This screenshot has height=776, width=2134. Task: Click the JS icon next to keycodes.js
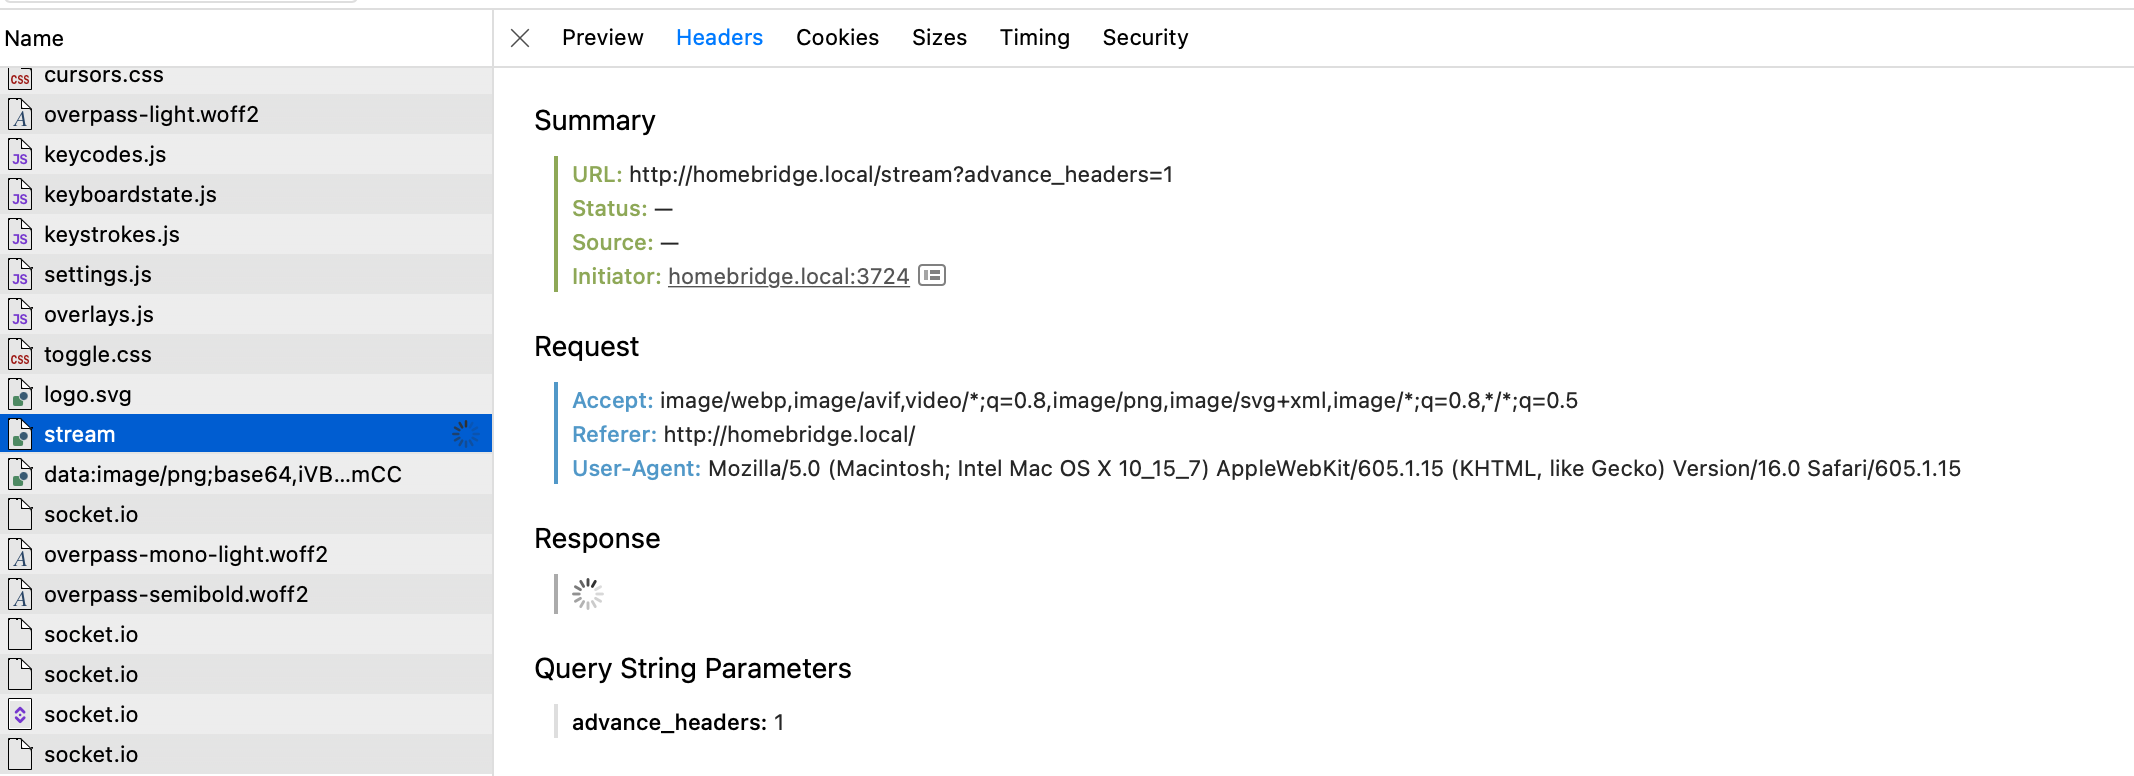[x=19, y=156]
